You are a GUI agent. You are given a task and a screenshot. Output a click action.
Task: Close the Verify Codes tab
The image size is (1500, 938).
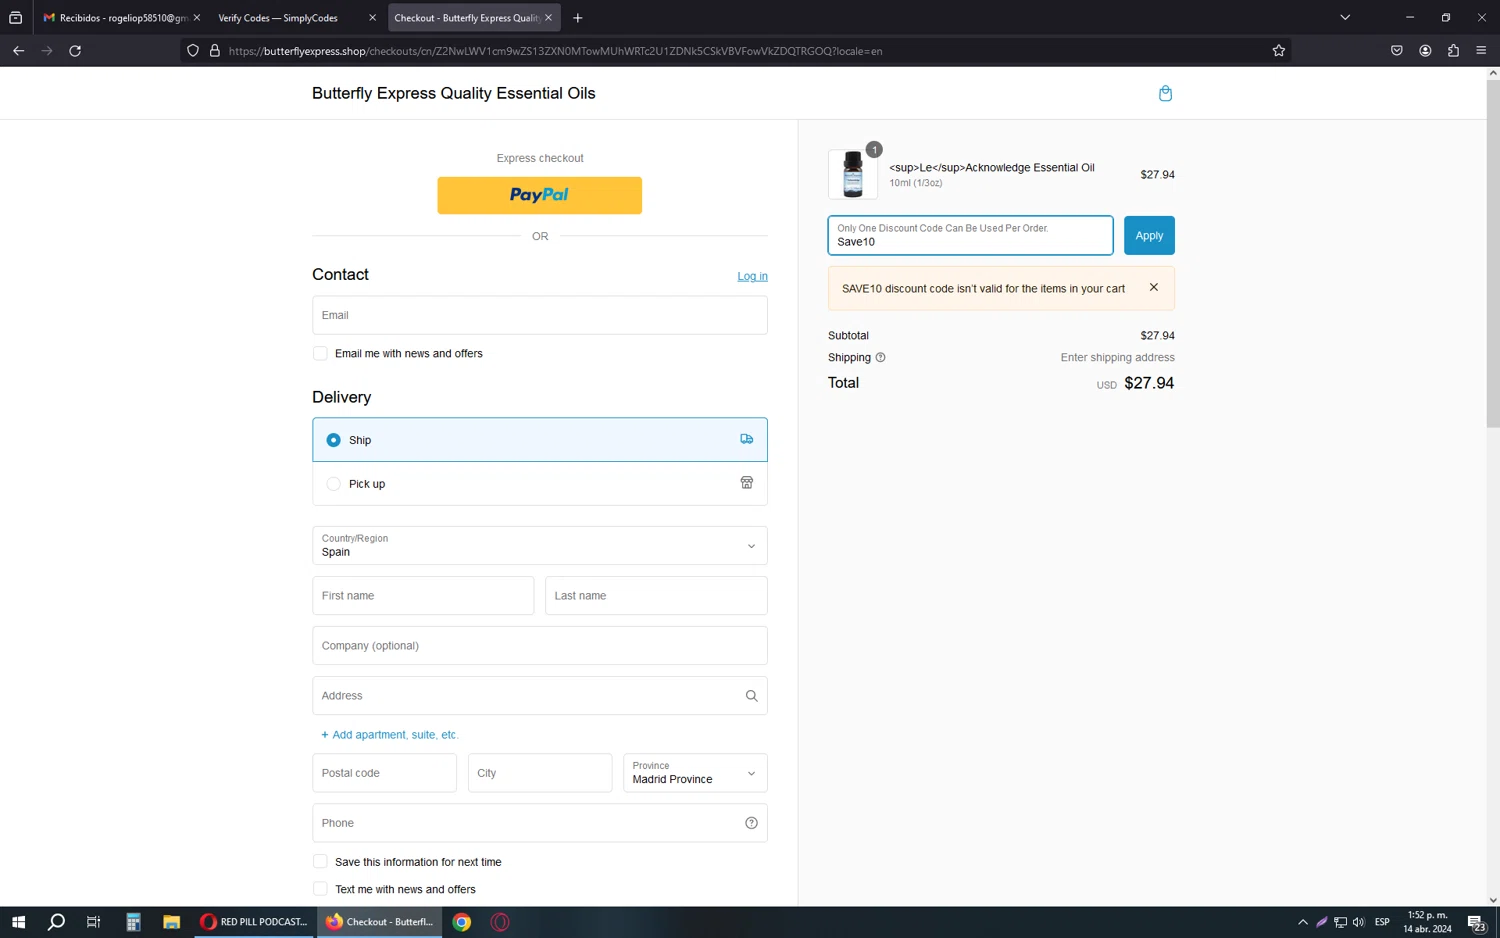pos(373,18)
